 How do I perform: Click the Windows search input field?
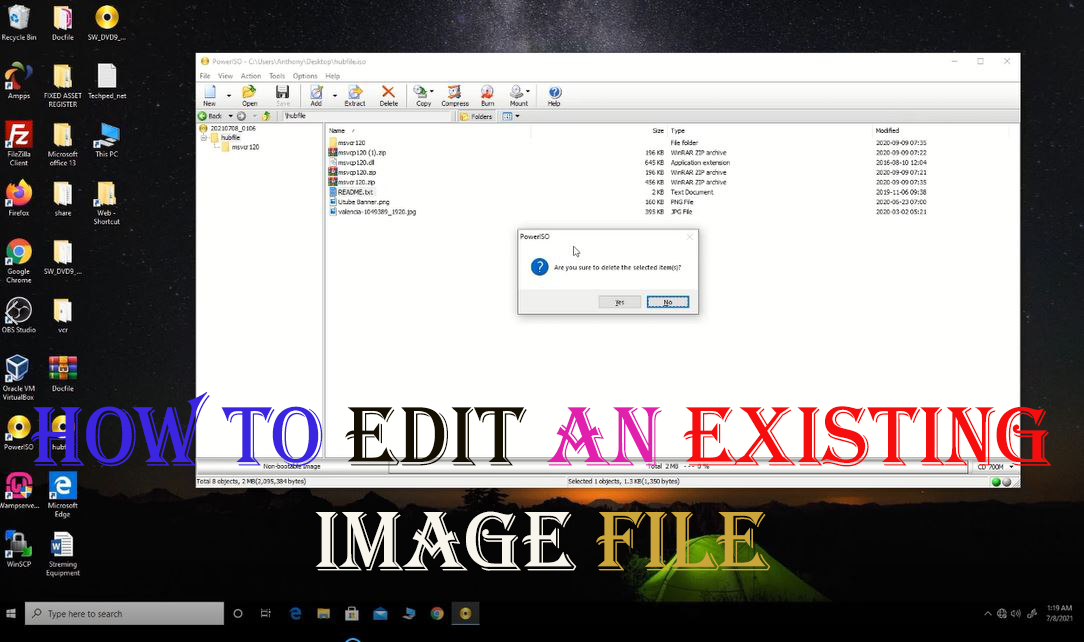pyautogui.click(x=124, y=613)
